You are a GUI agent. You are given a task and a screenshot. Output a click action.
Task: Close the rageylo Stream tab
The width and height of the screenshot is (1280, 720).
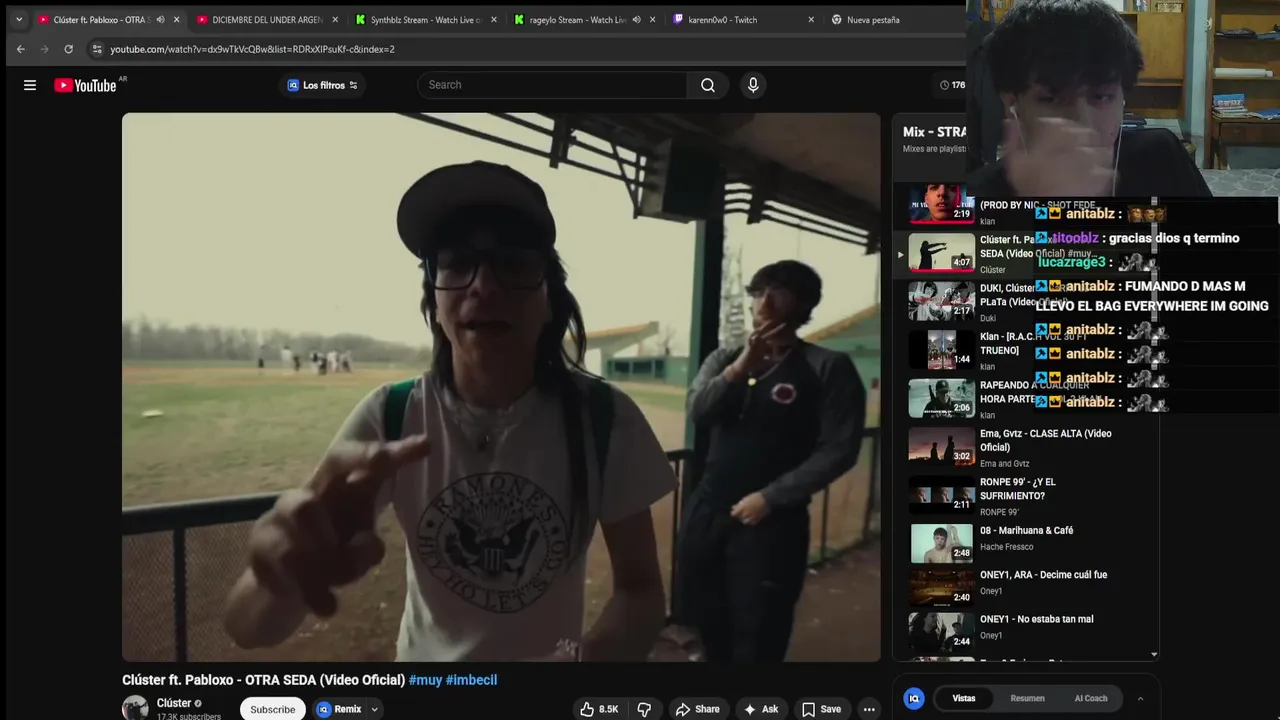click(653, 20)
